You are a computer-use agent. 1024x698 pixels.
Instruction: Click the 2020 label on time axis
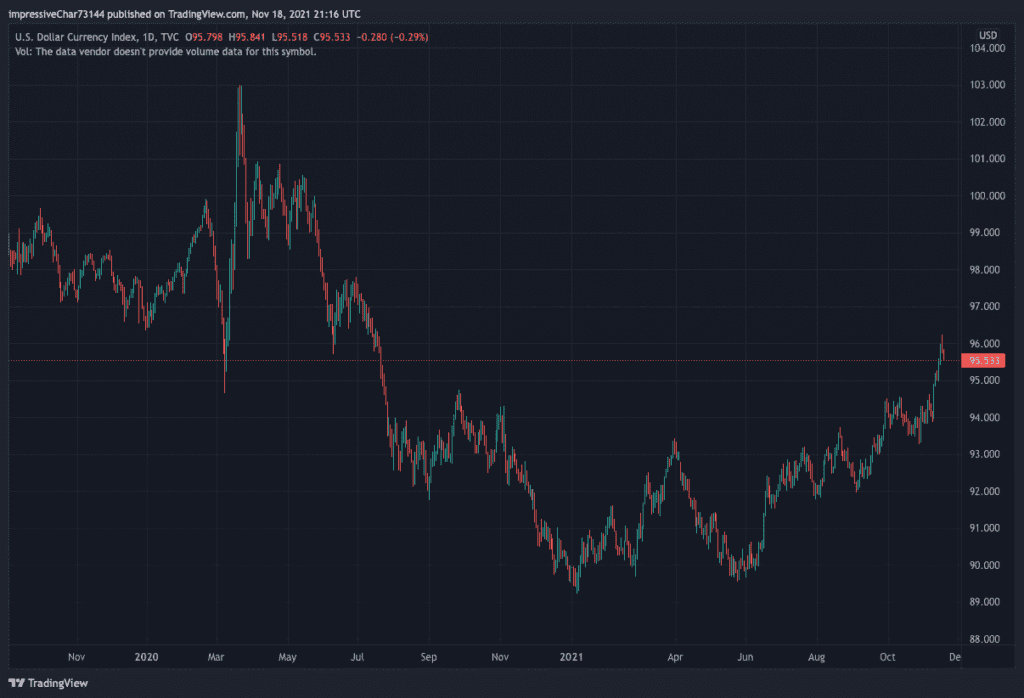click(146, 657)
